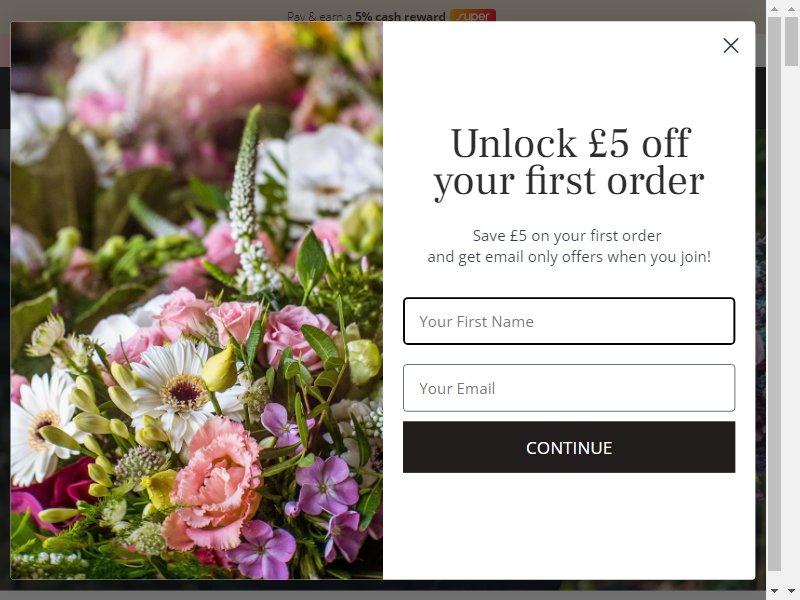
Task: Click the outermost scrollbar's down arrow
Action: pyautogui.click(x=792, y=591)
